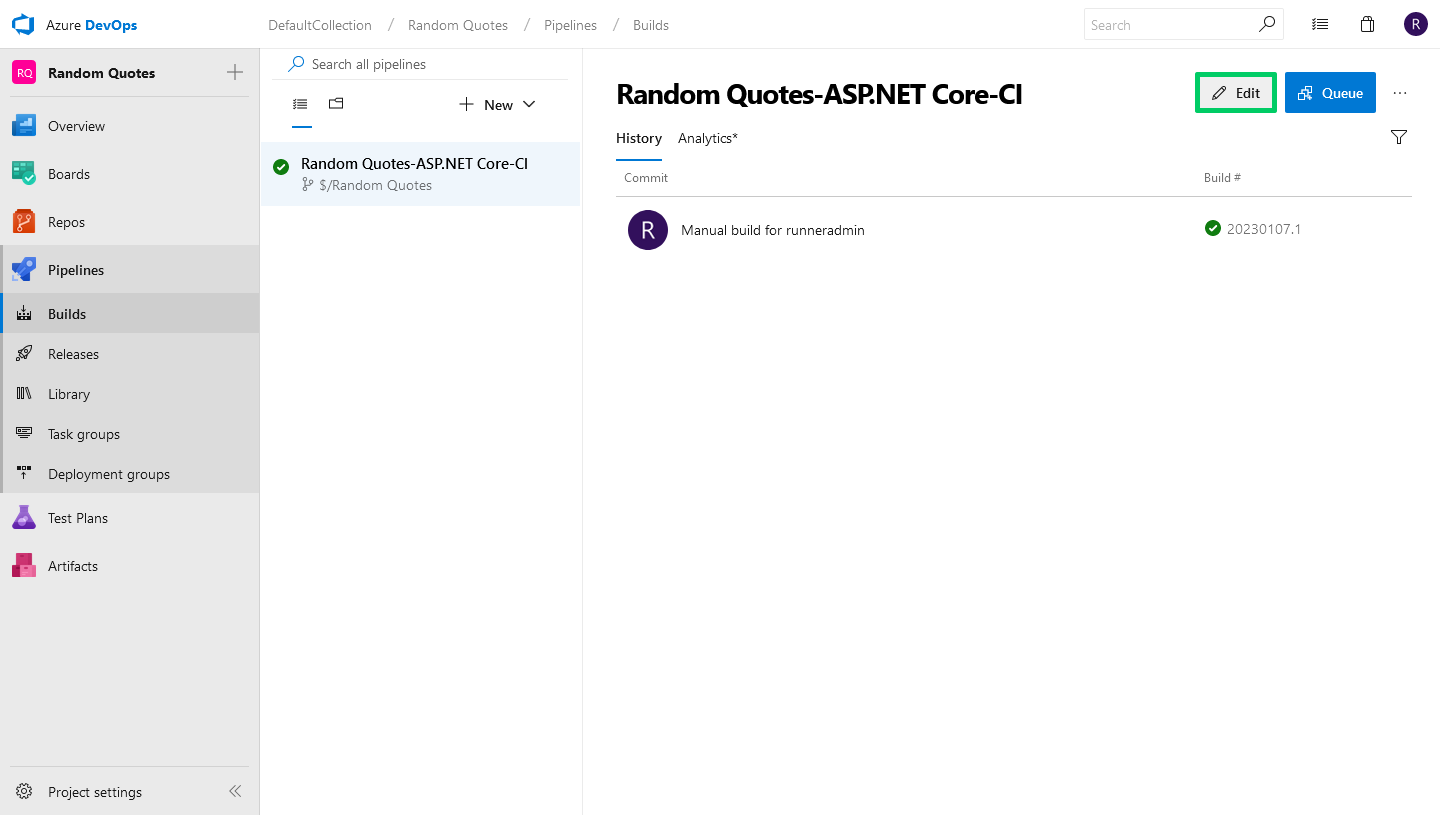Open the Repos sidebar icon
The image size is (1440, 815).
[24, 222]
